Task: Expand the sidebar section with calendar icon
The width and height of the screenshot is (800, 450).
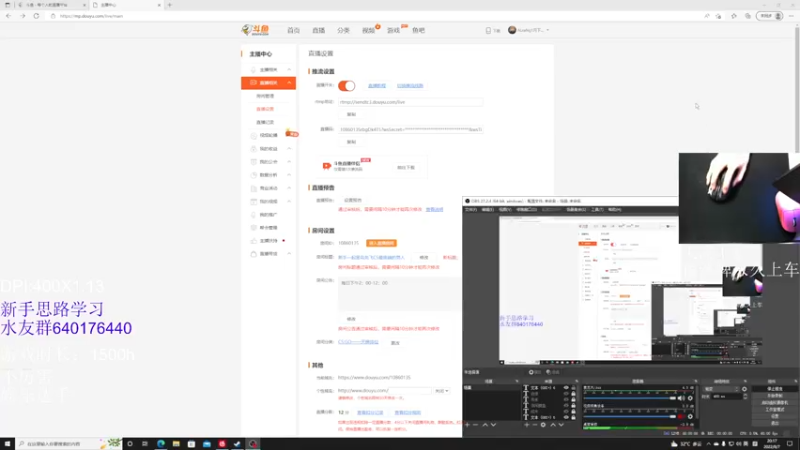Action: [x=289, y=202]
